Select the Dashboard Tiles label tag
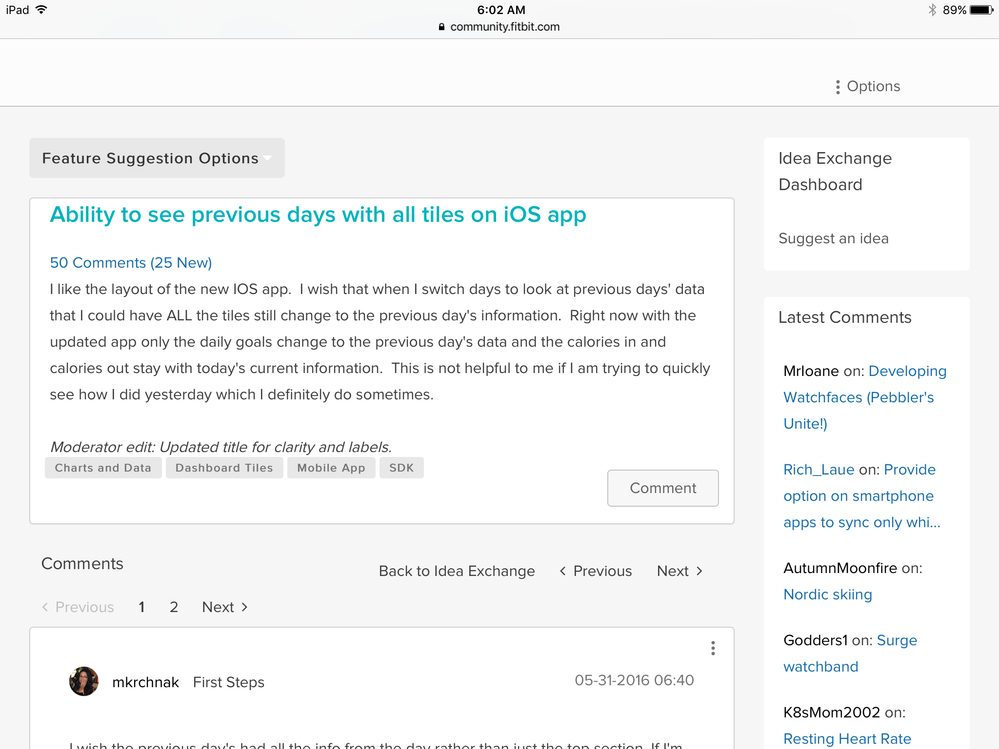The image size is (999, 749). pos(224,467)
